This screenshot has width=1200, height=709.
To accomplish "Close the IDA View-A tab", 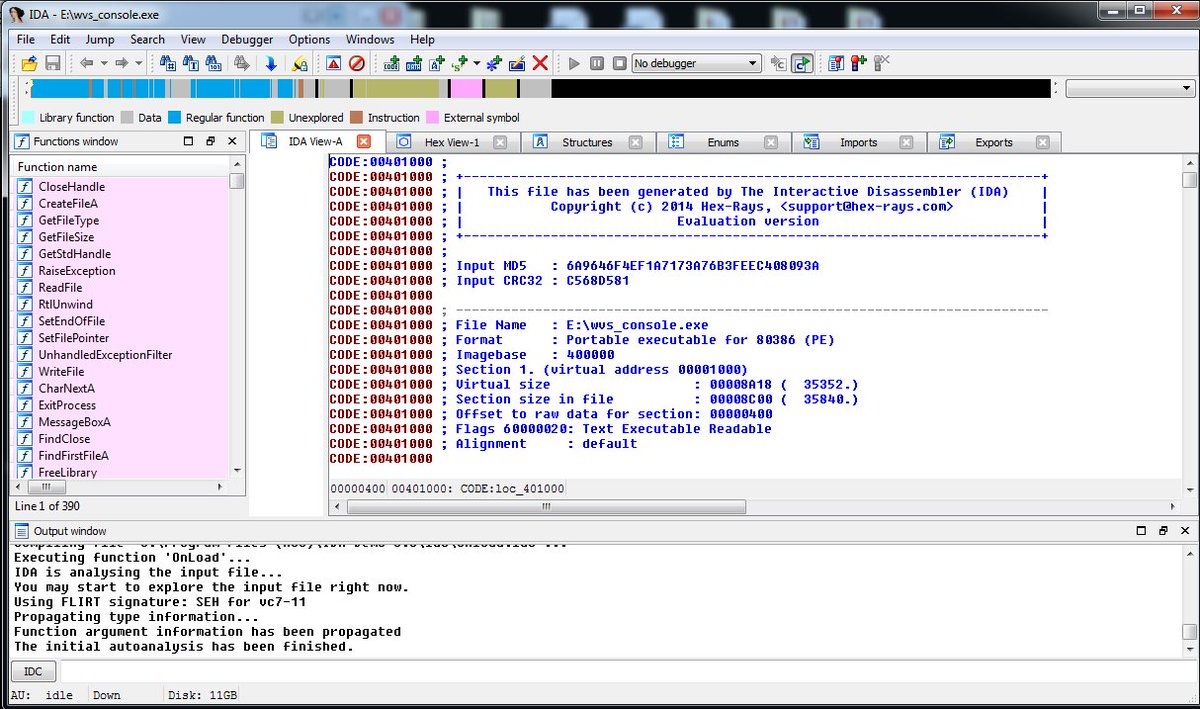I will [364, 141].
